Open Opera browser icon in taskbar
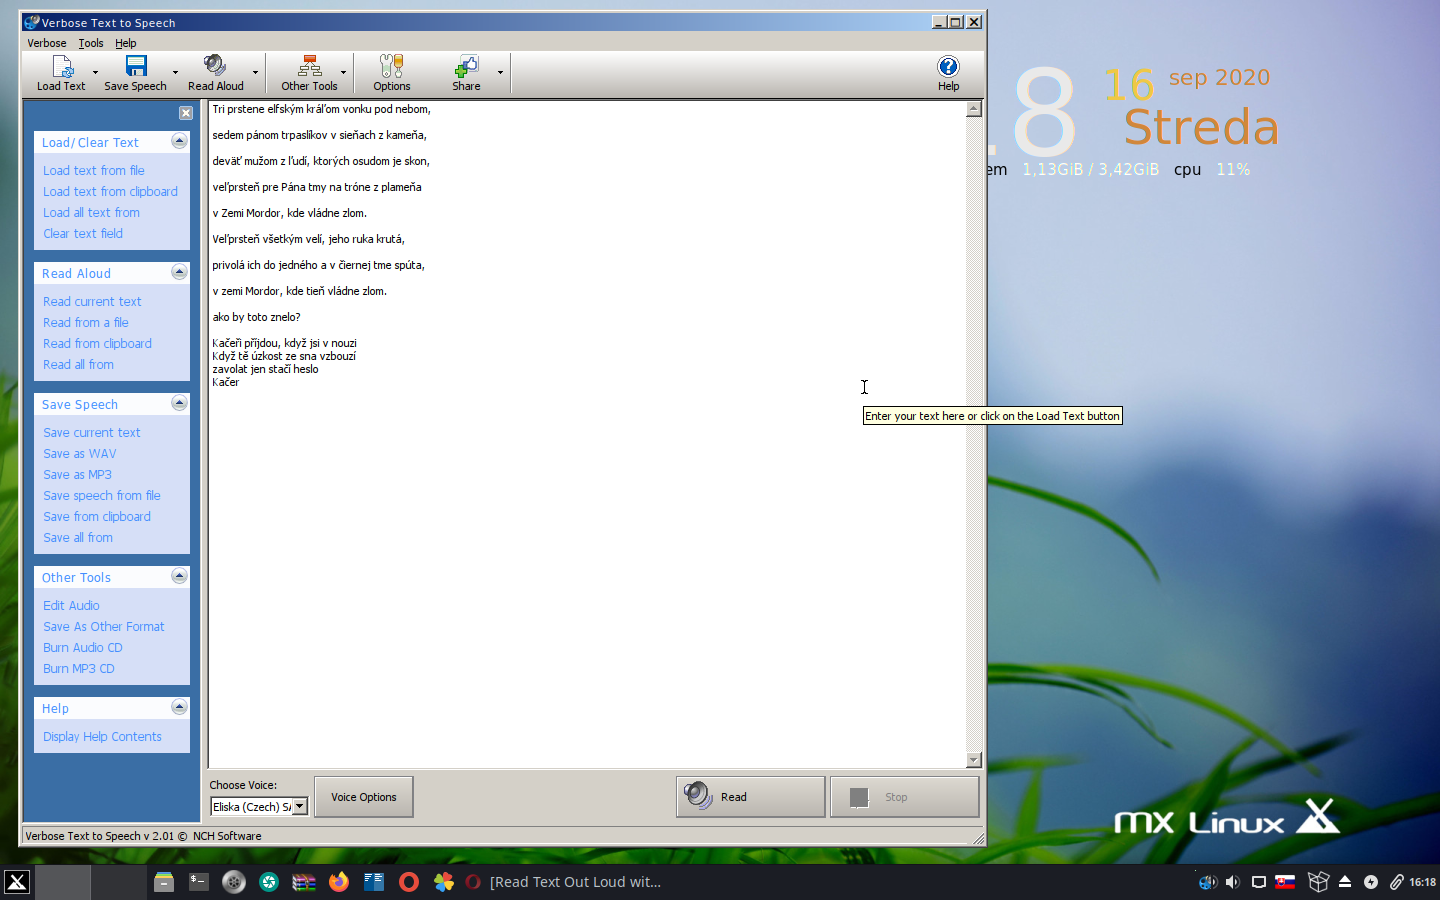The width and height of the screenshot is (1440, 900). (x=409, y=882)
